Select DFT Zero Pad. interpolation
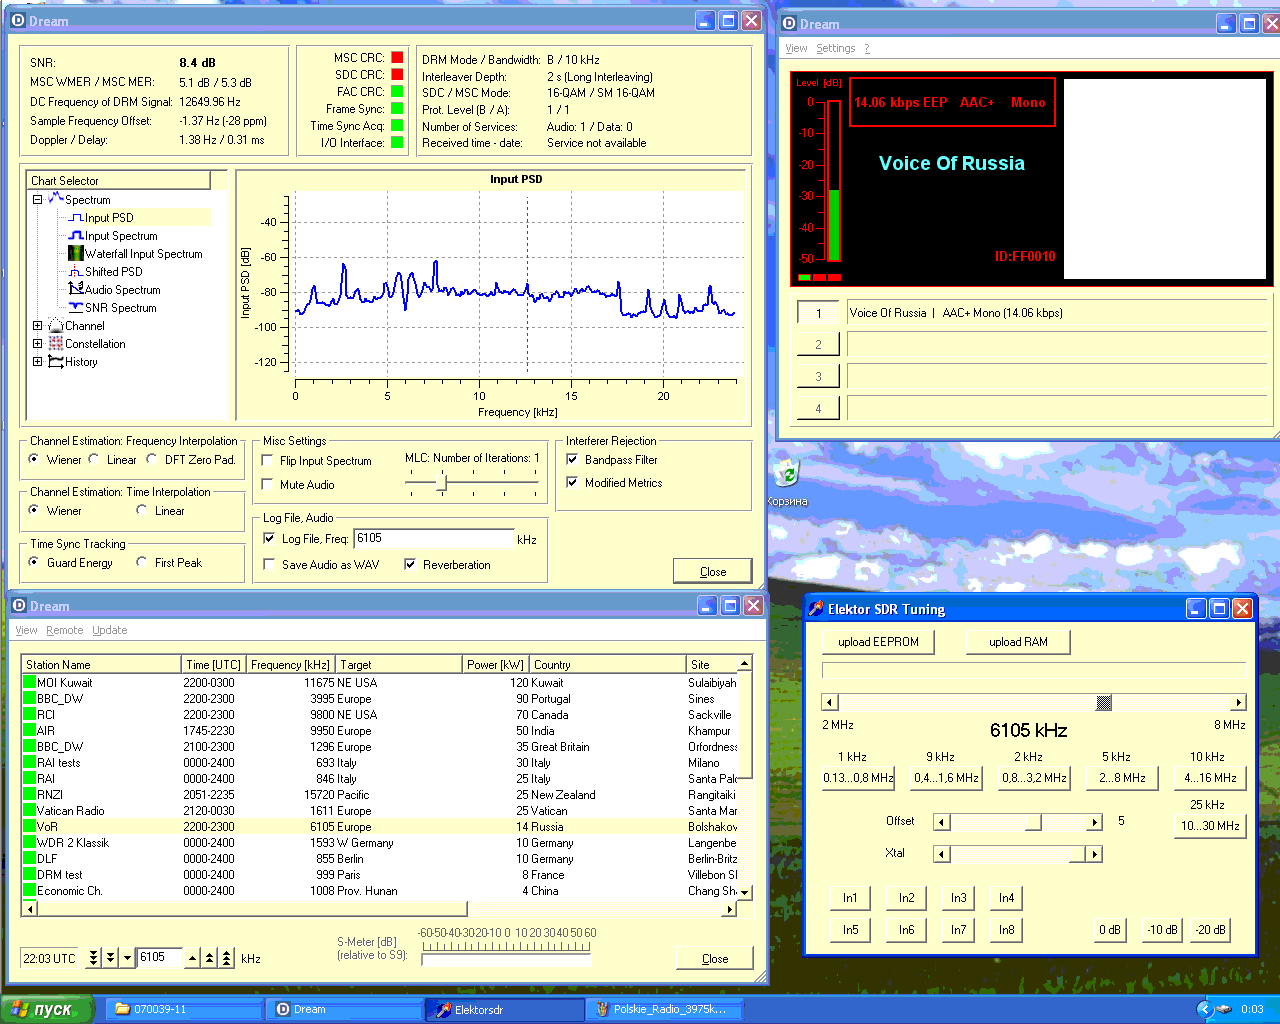 [x=152, y=459]
